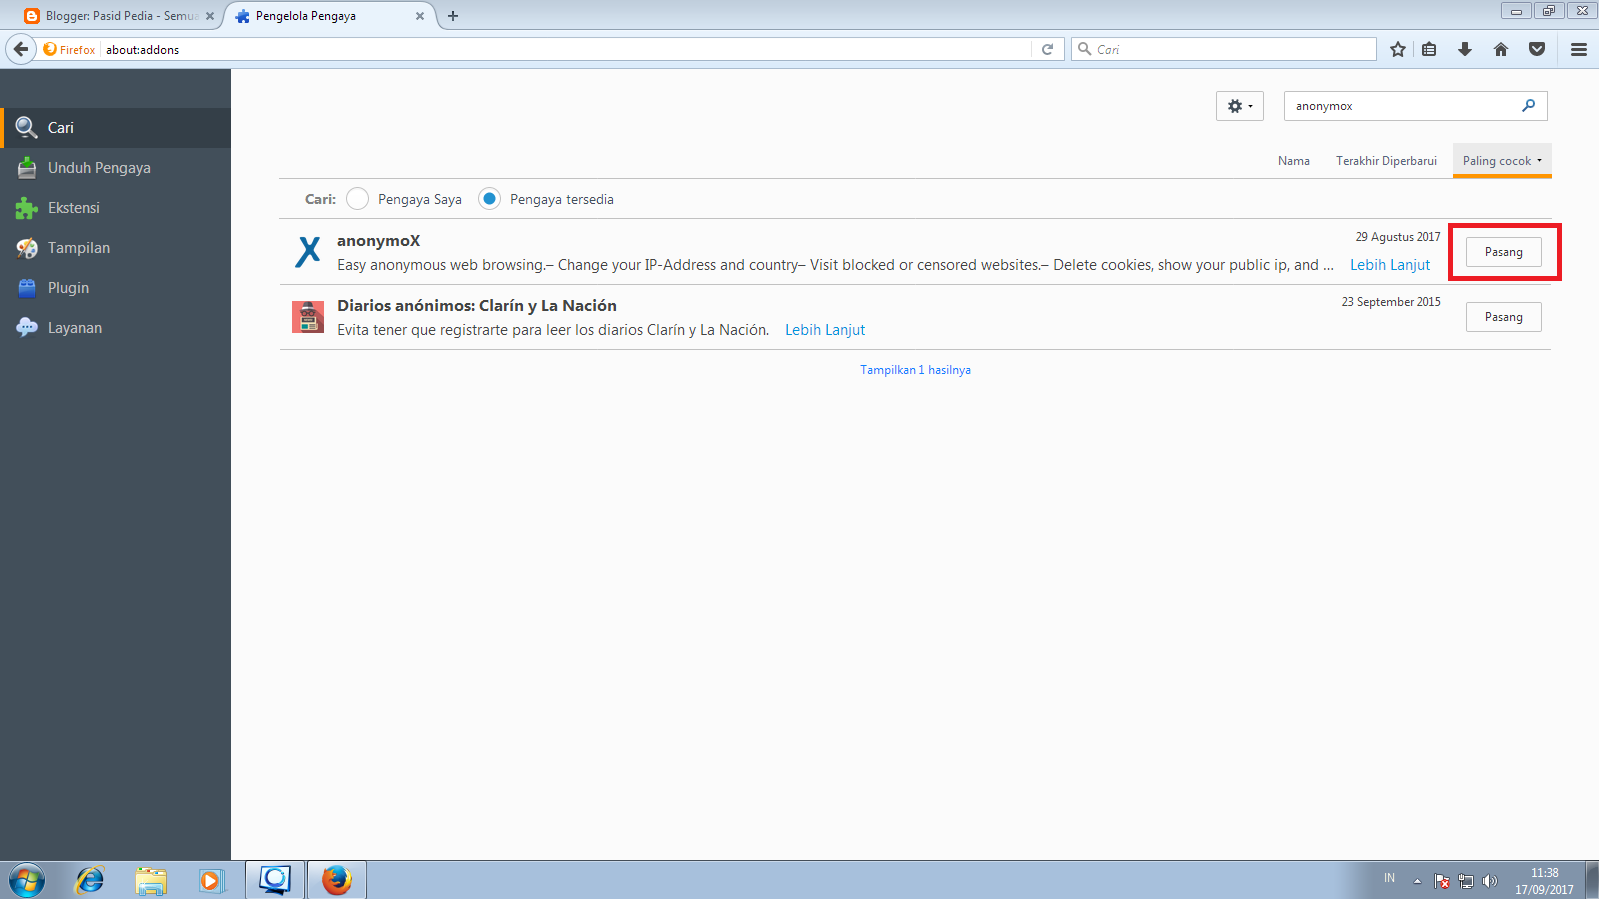The image size is (1599, 899).
Task: Reload the page with the refresh icon
Action: [x=1047, y=49]
